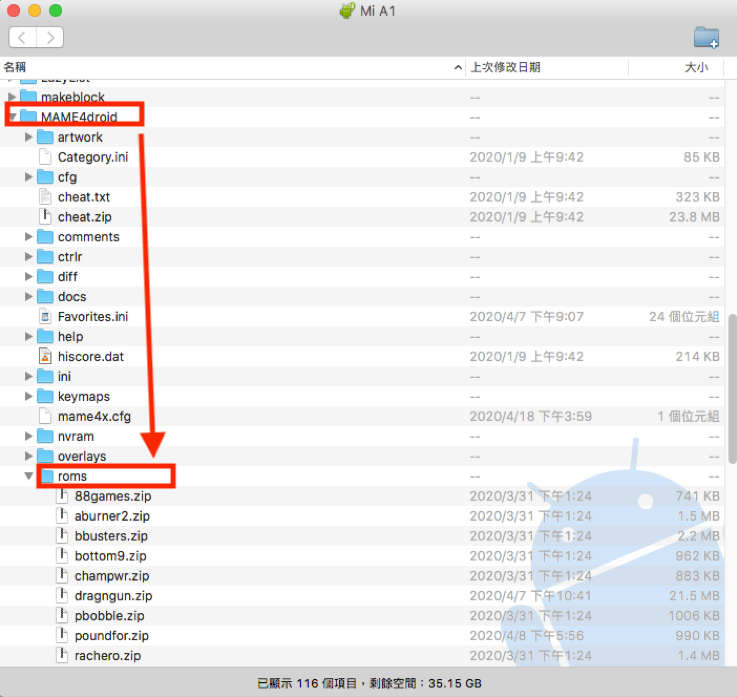Expand the ctrlr folder triangle

tap(29, 257)
